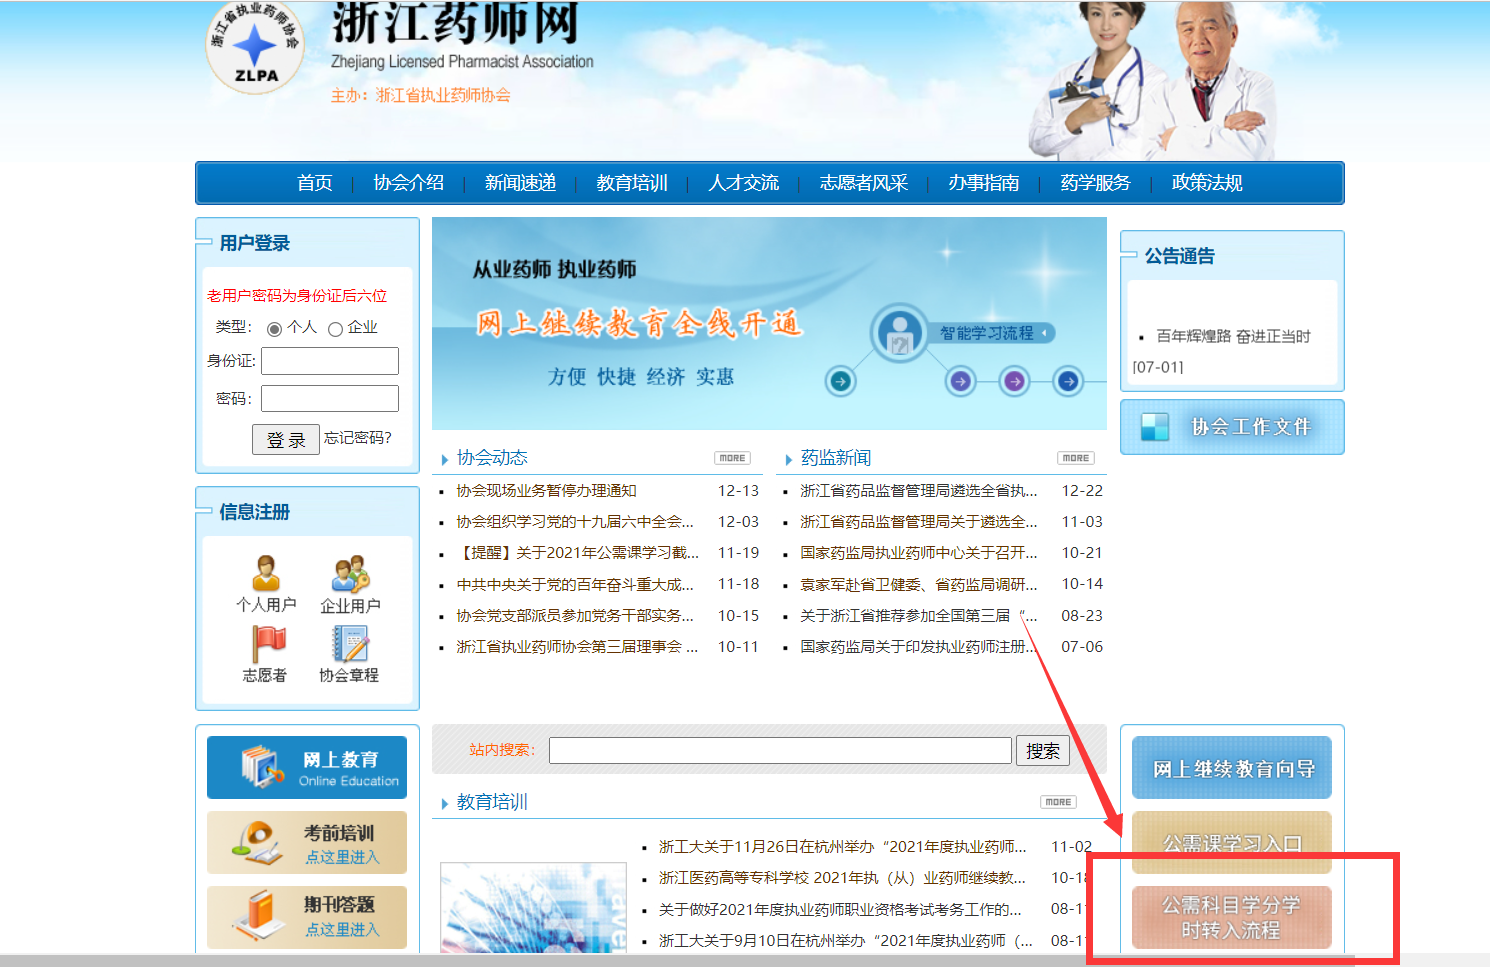Click the 忘记密码? link
This screenshot has width=1490, height=967.
[x=358, y=438]
